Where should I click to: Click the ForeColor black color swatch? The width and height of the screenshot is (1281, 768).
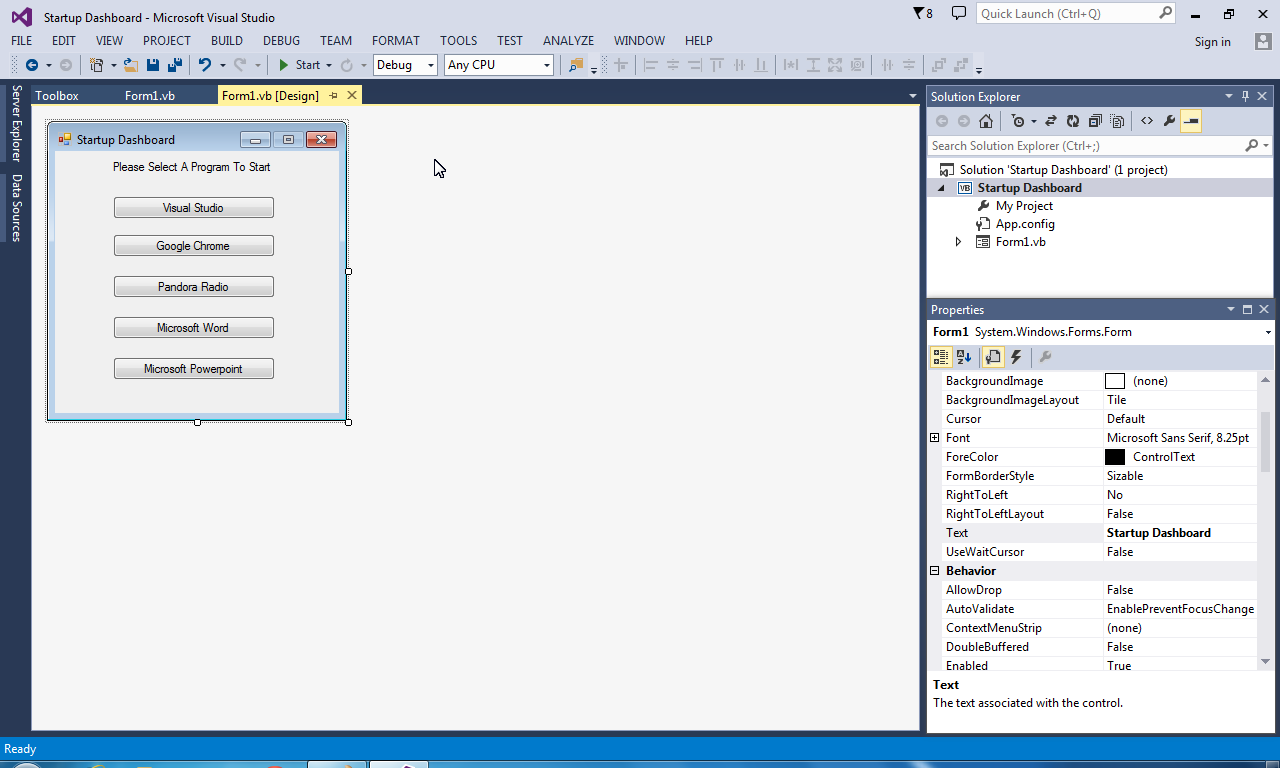coord(1115,457)
